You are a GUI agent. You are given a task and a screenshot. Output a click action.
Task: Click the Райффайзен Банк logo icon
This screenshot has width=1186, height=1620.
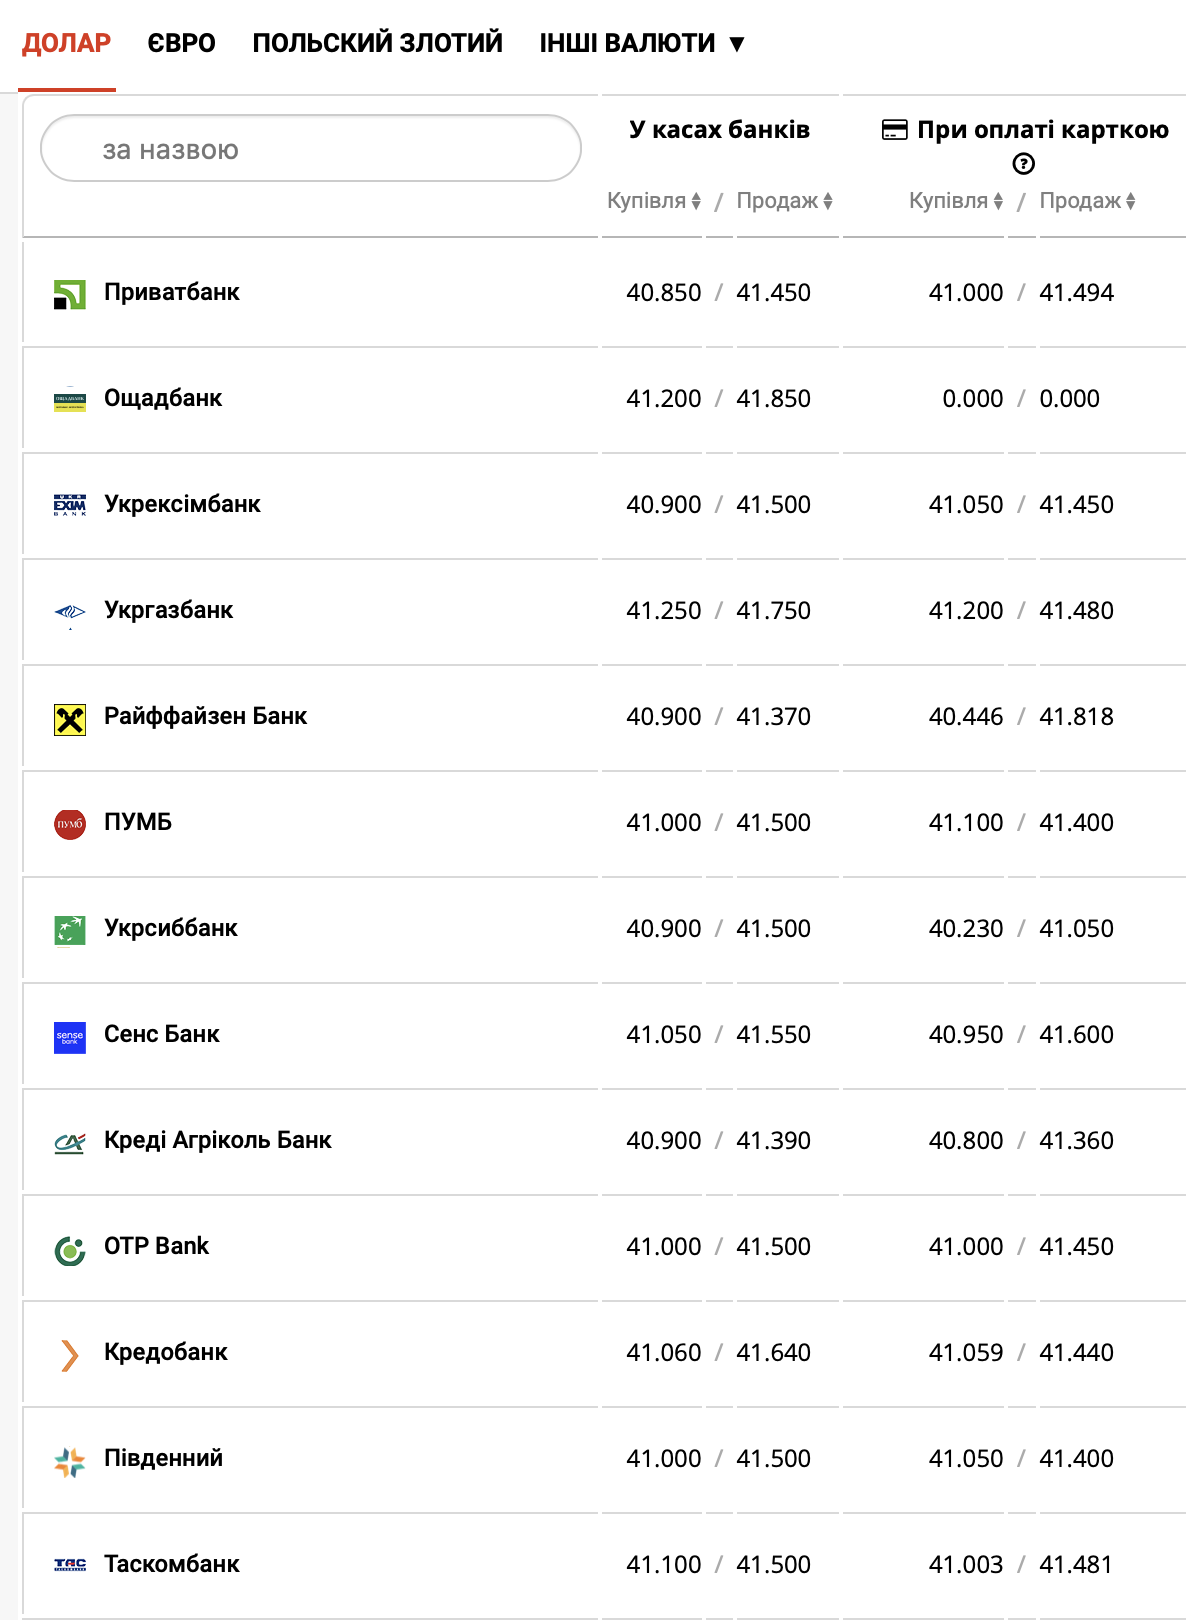pyautogui.click(x=69, y=719)
